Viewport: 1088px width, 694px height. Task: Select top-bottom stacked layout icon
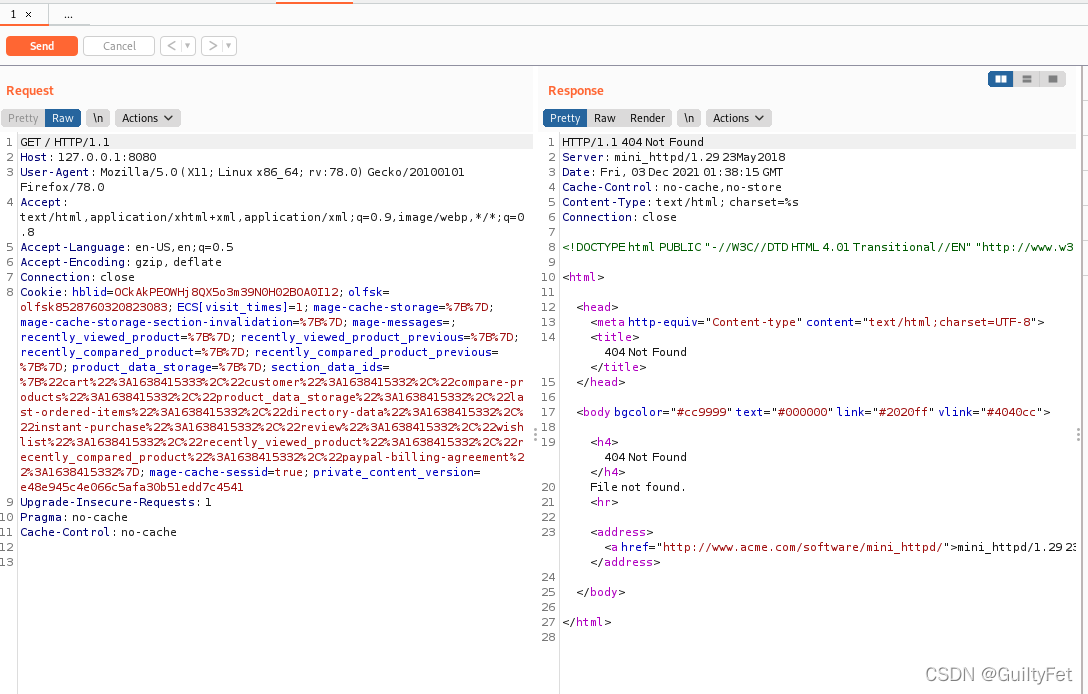(x=1027, y=79)
